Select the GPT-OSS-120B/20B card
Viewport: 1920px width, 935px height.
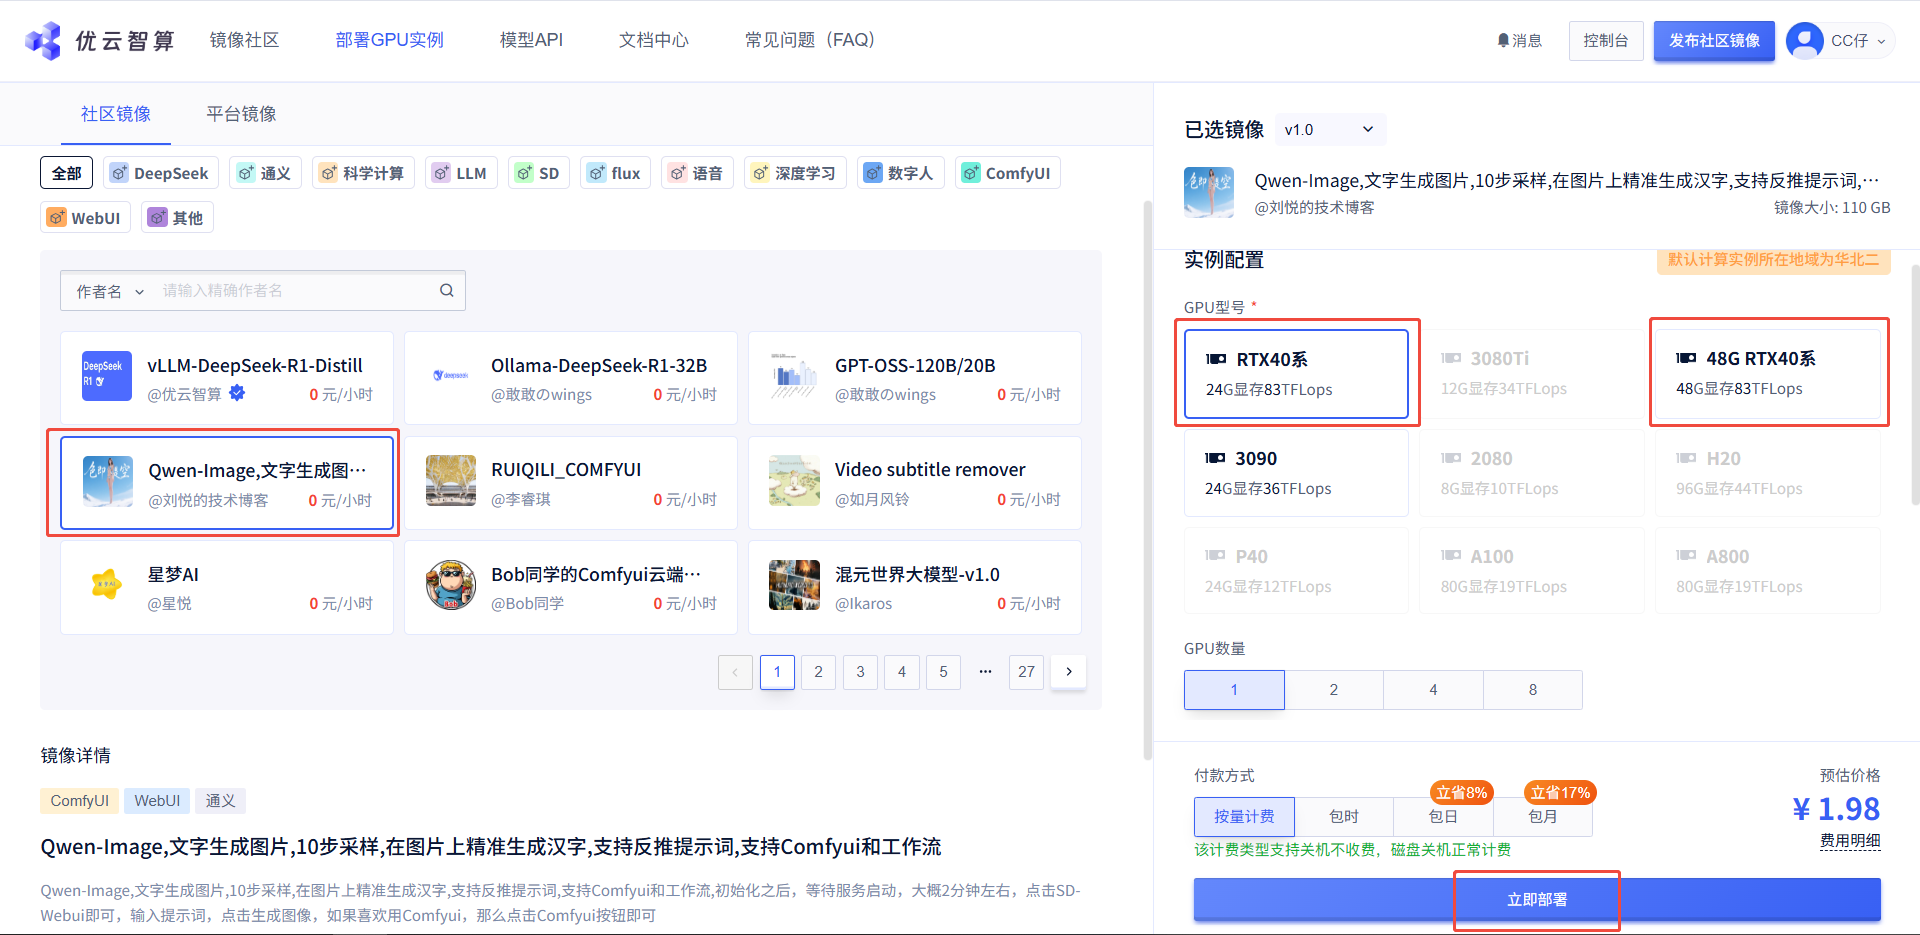915,378
